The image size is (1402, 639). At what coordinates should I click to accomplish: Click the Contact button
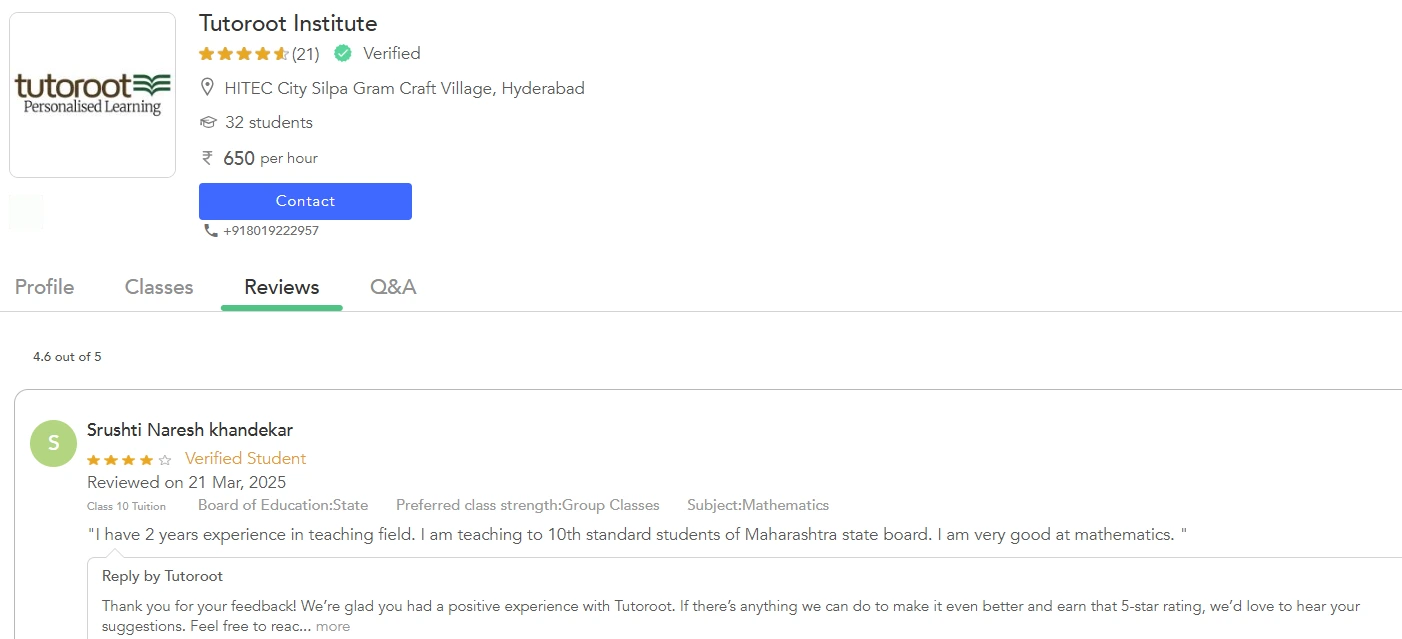click(x=305, y=201)
